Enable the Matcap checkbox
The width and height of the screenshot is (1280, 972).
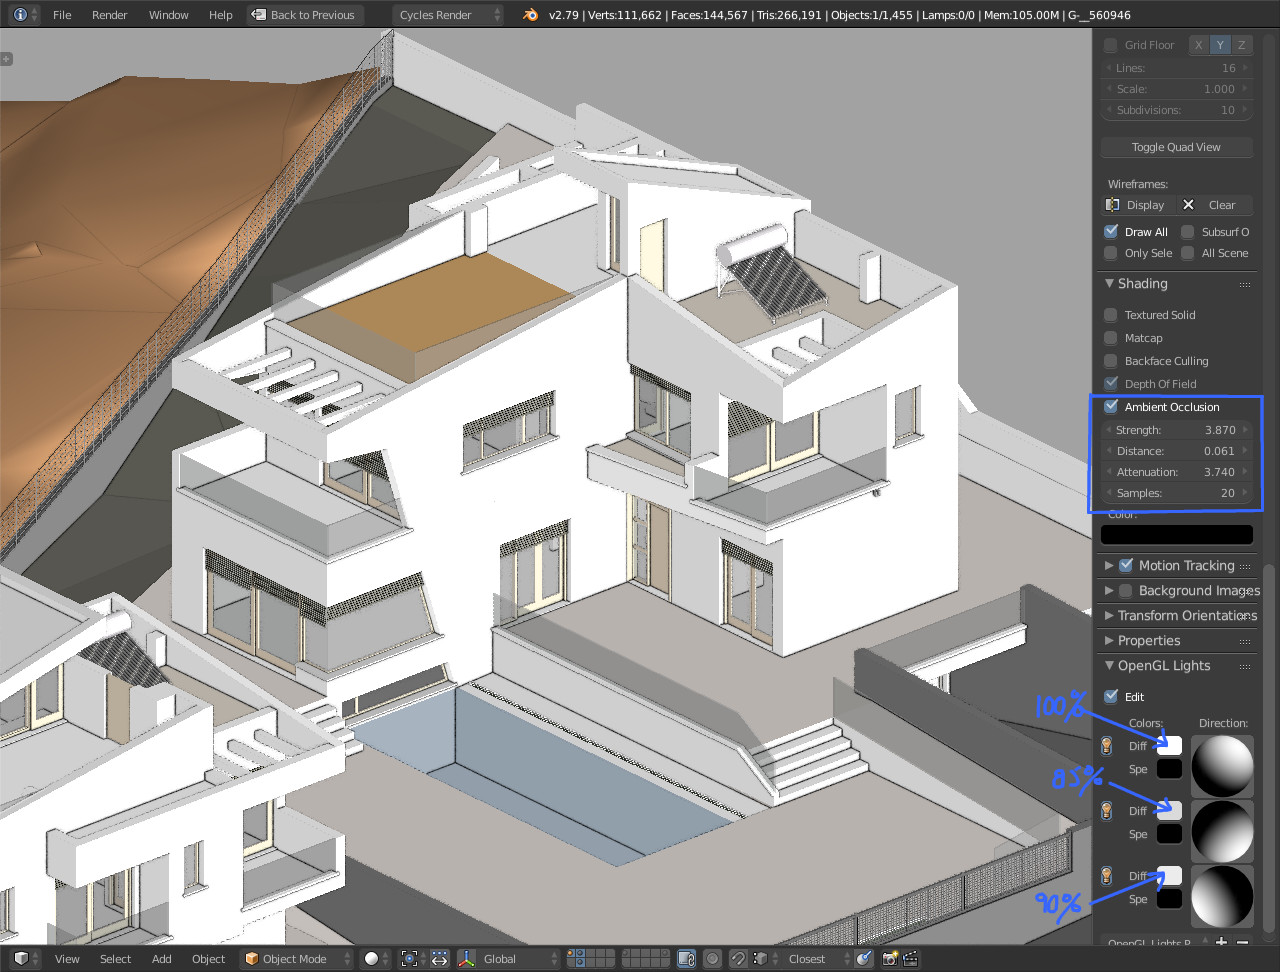tap(1111, 338)
